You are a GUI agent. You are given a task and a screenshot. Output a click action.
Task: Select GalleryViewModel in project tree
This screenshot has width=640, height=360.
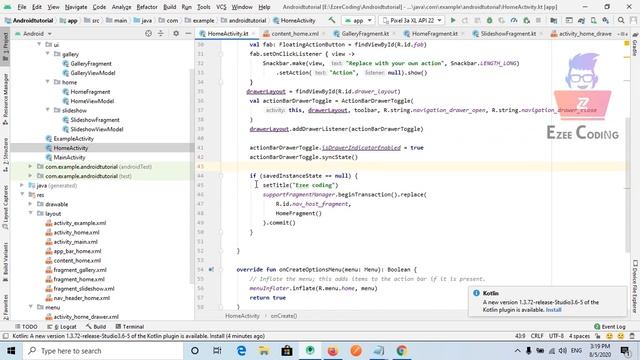(x=93, y=73)
